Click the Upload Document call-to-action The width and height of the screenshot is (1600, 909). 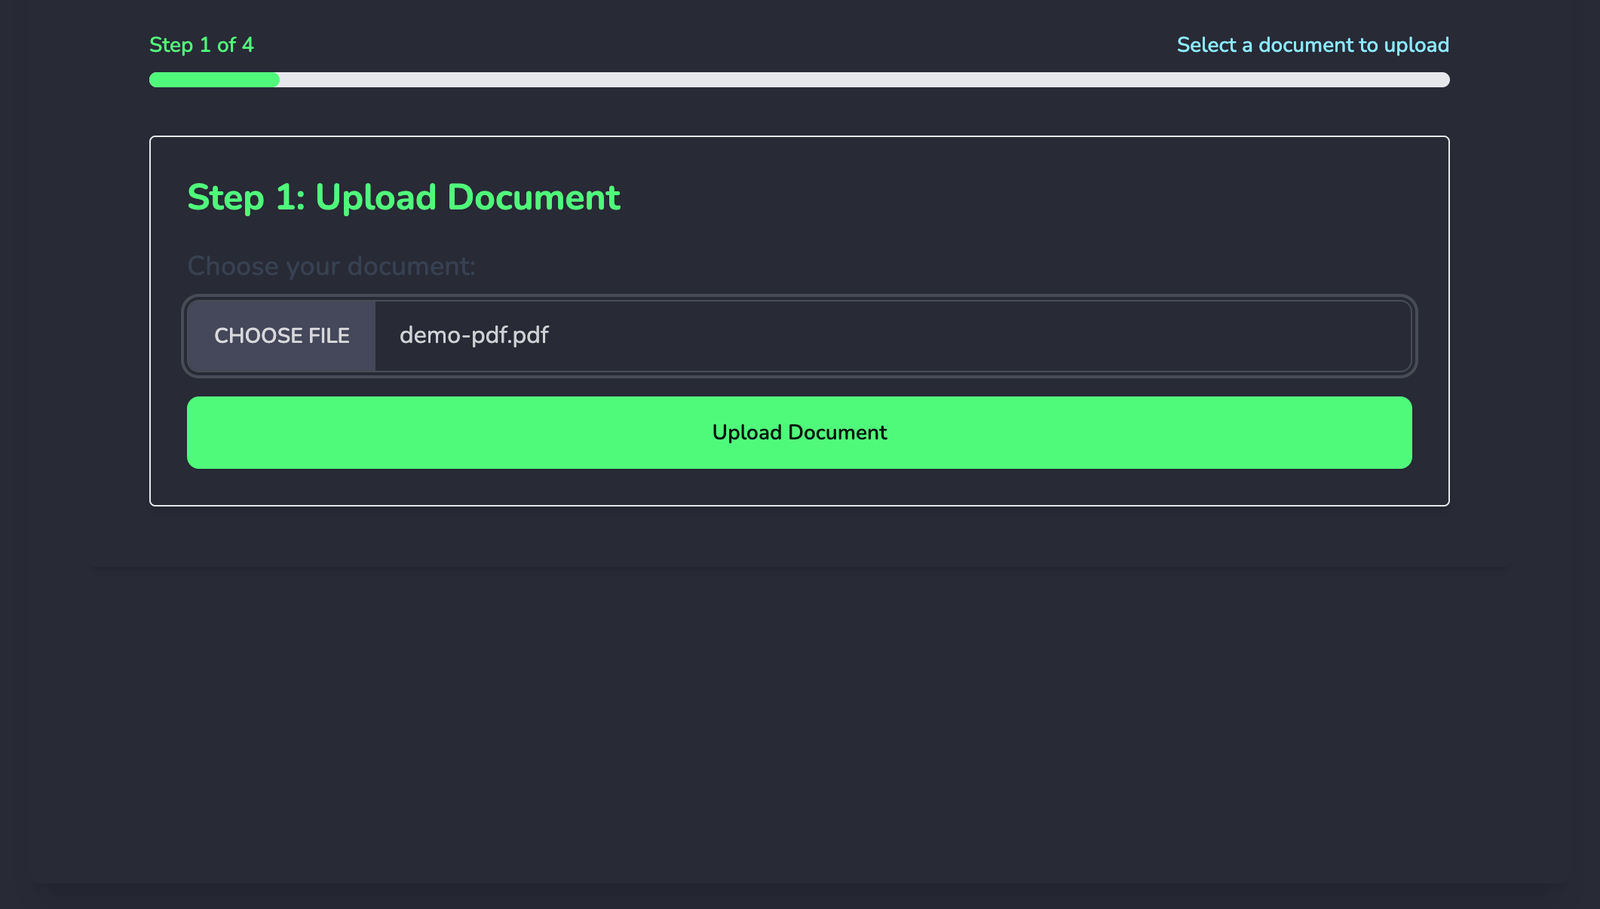(x=799, y=432)
